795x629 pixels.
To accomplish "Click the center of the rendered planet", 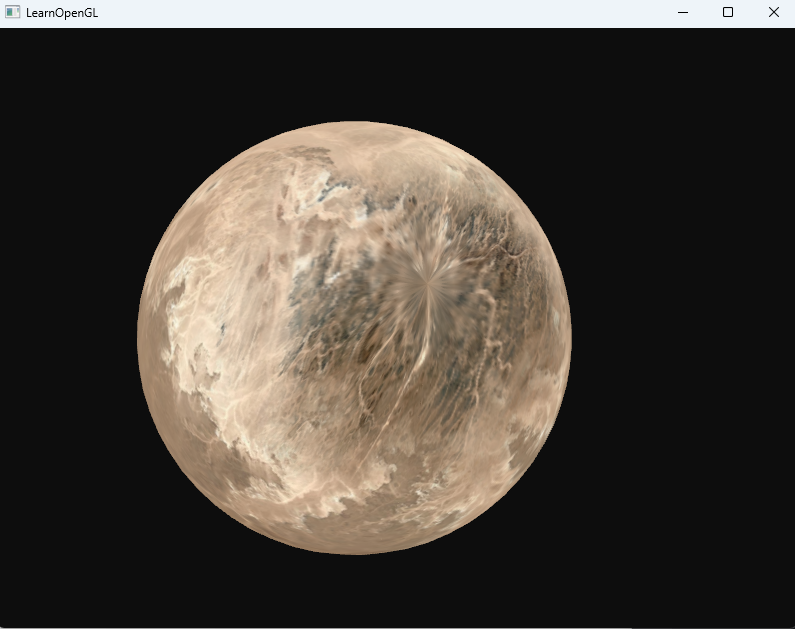I will 354,337.
